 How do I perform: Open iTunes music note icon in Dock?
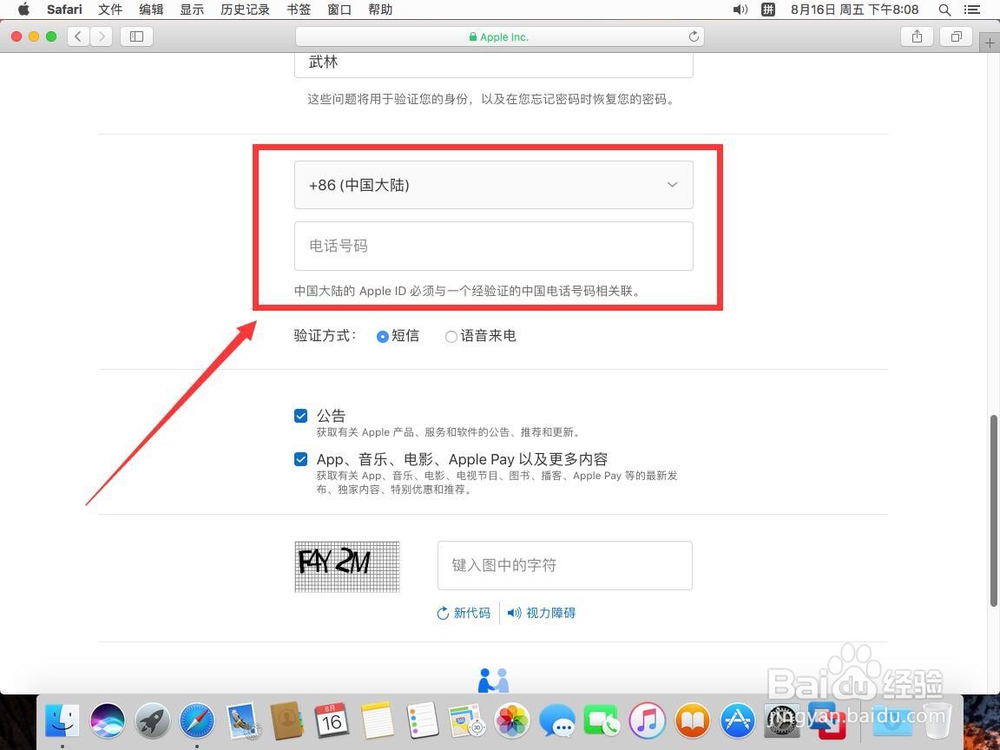pos(647,721)
